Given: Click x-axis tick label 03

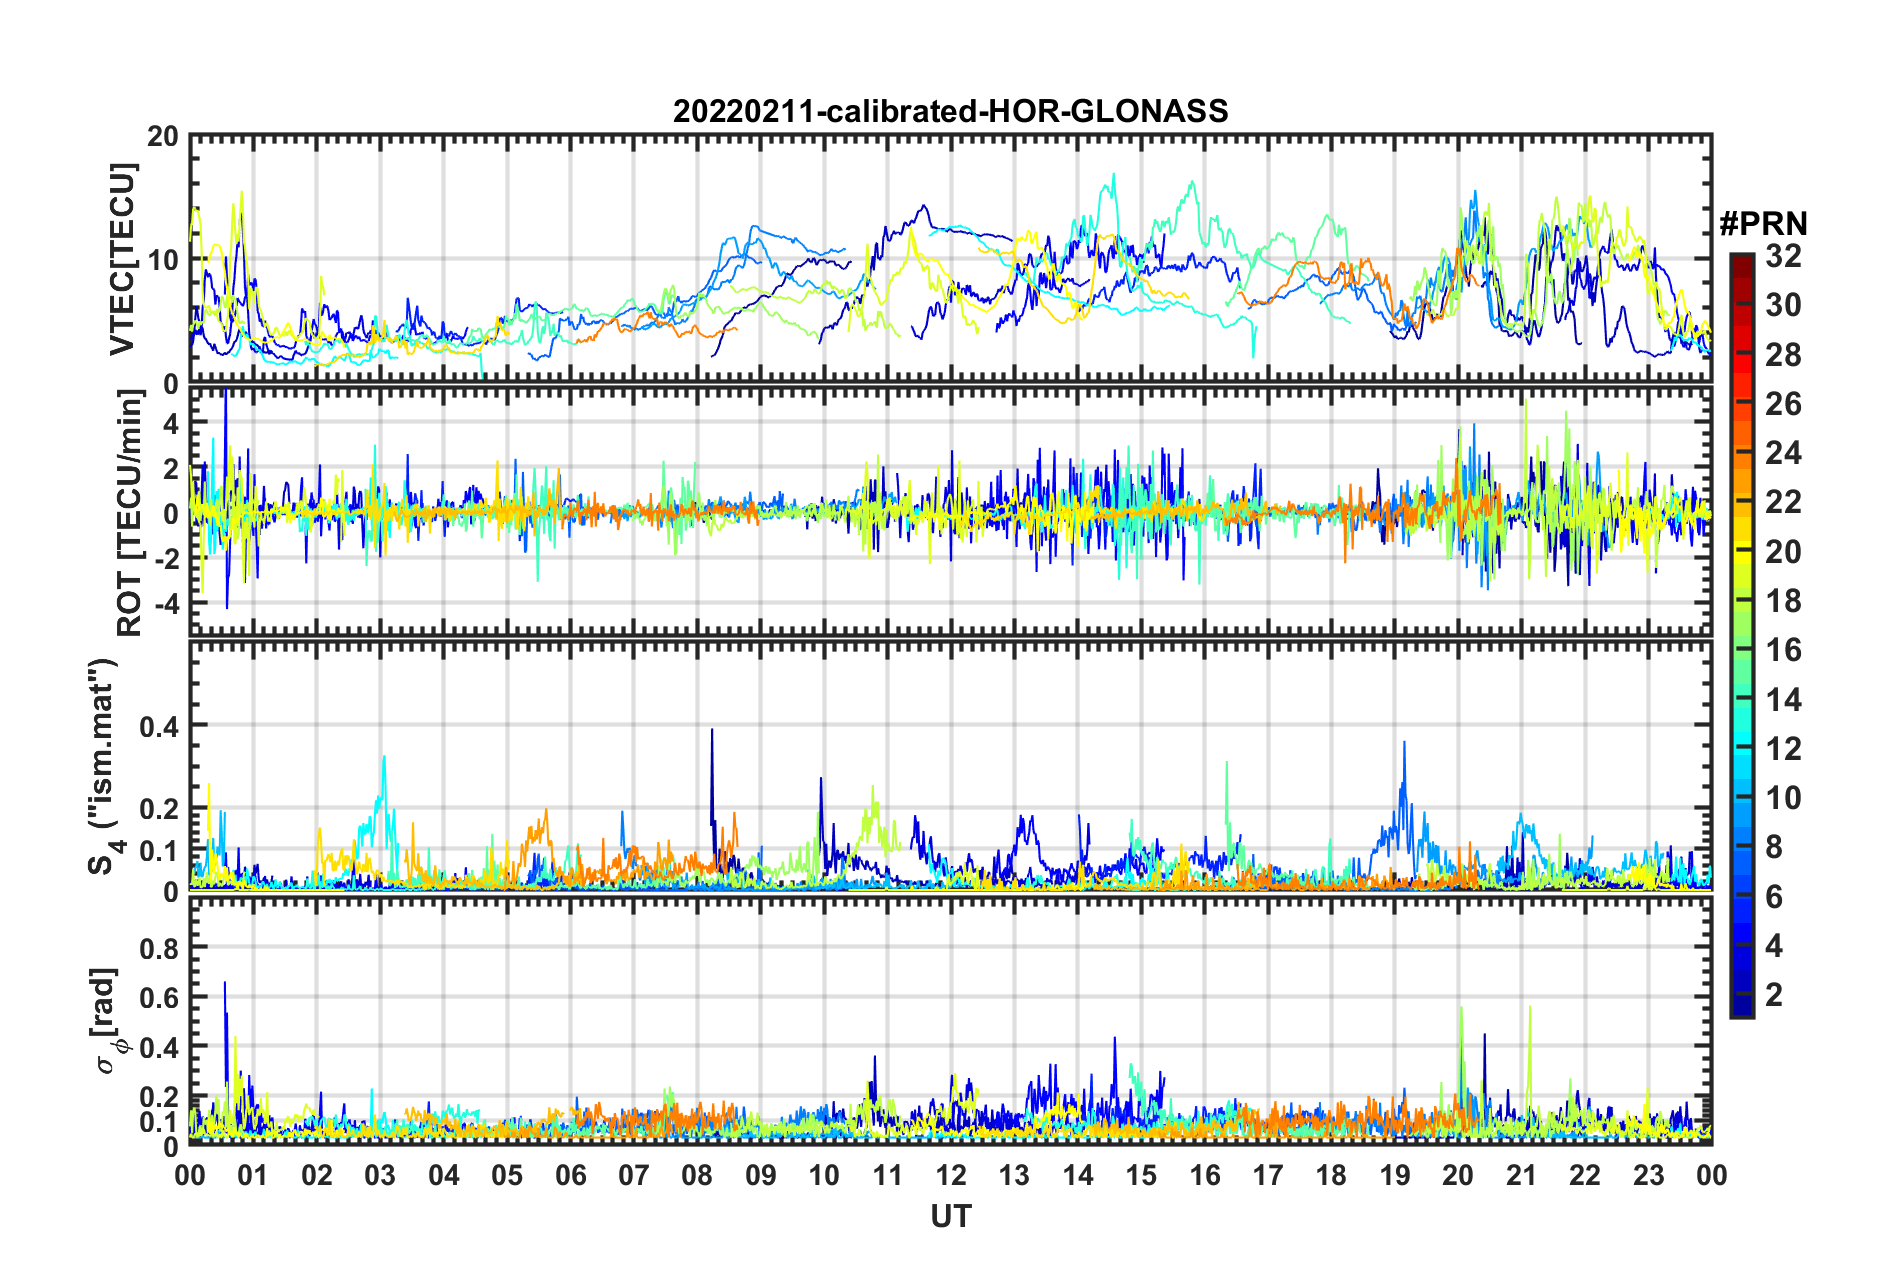Looking at the screenshot, I should [380, 1174].
